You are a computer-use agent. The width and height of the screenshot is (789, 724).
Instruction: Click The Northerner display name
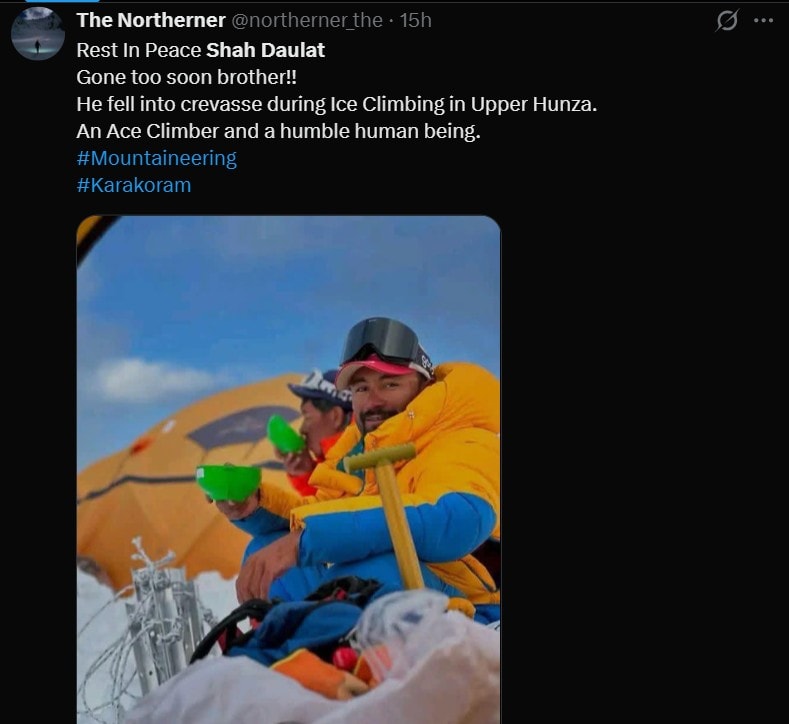click(151, 20)
